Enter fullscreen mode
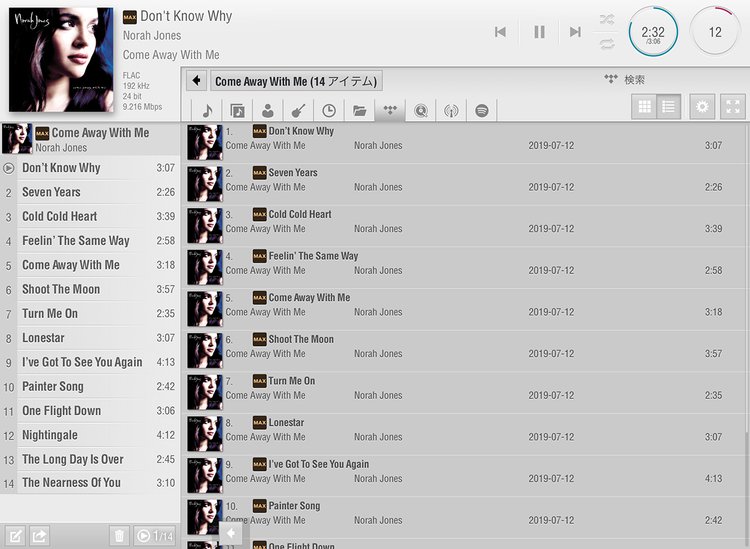 733,106
